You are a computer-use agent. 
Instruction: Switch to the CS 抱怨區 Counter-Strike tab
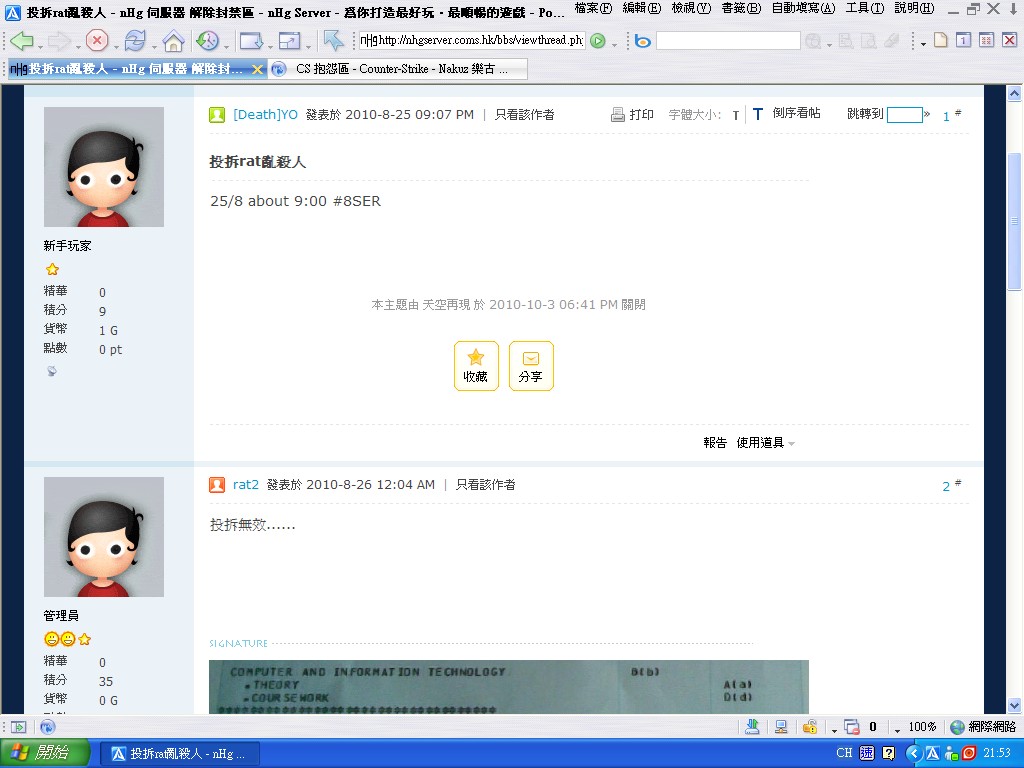395,69
